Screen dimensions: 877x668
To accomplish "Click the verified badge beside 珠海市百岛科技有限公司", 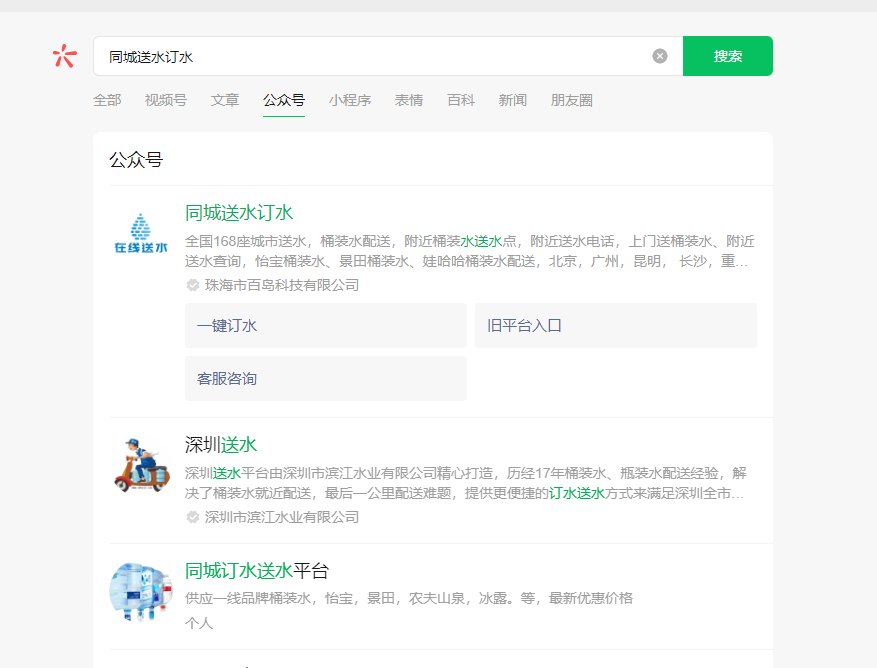I will 192,285.
